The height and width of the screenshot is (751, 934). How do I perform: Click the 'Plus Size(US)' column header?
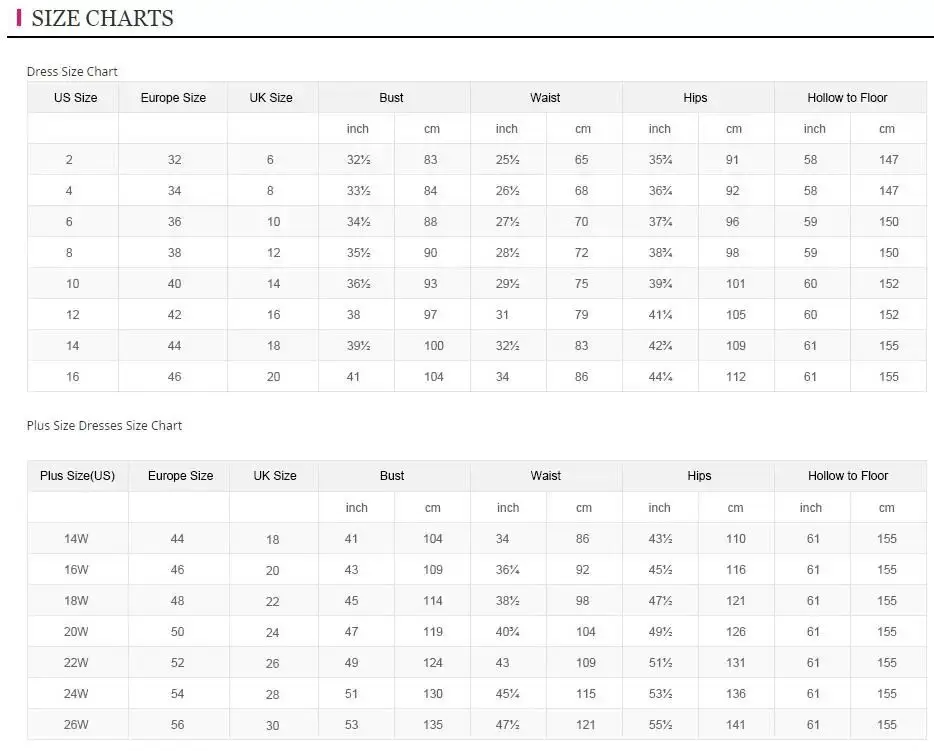pyautogui.click(x=77, y=476)
